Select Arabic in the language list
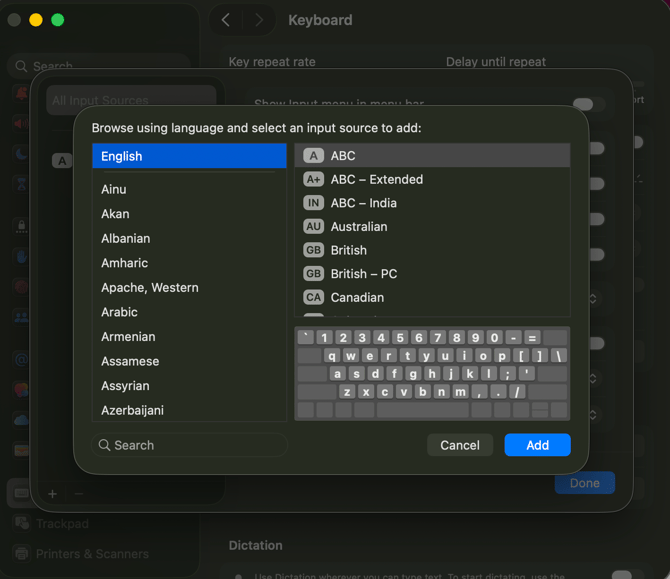Viewport: 670px width, 579px height. pyautogui.click(x=120, y=312)
